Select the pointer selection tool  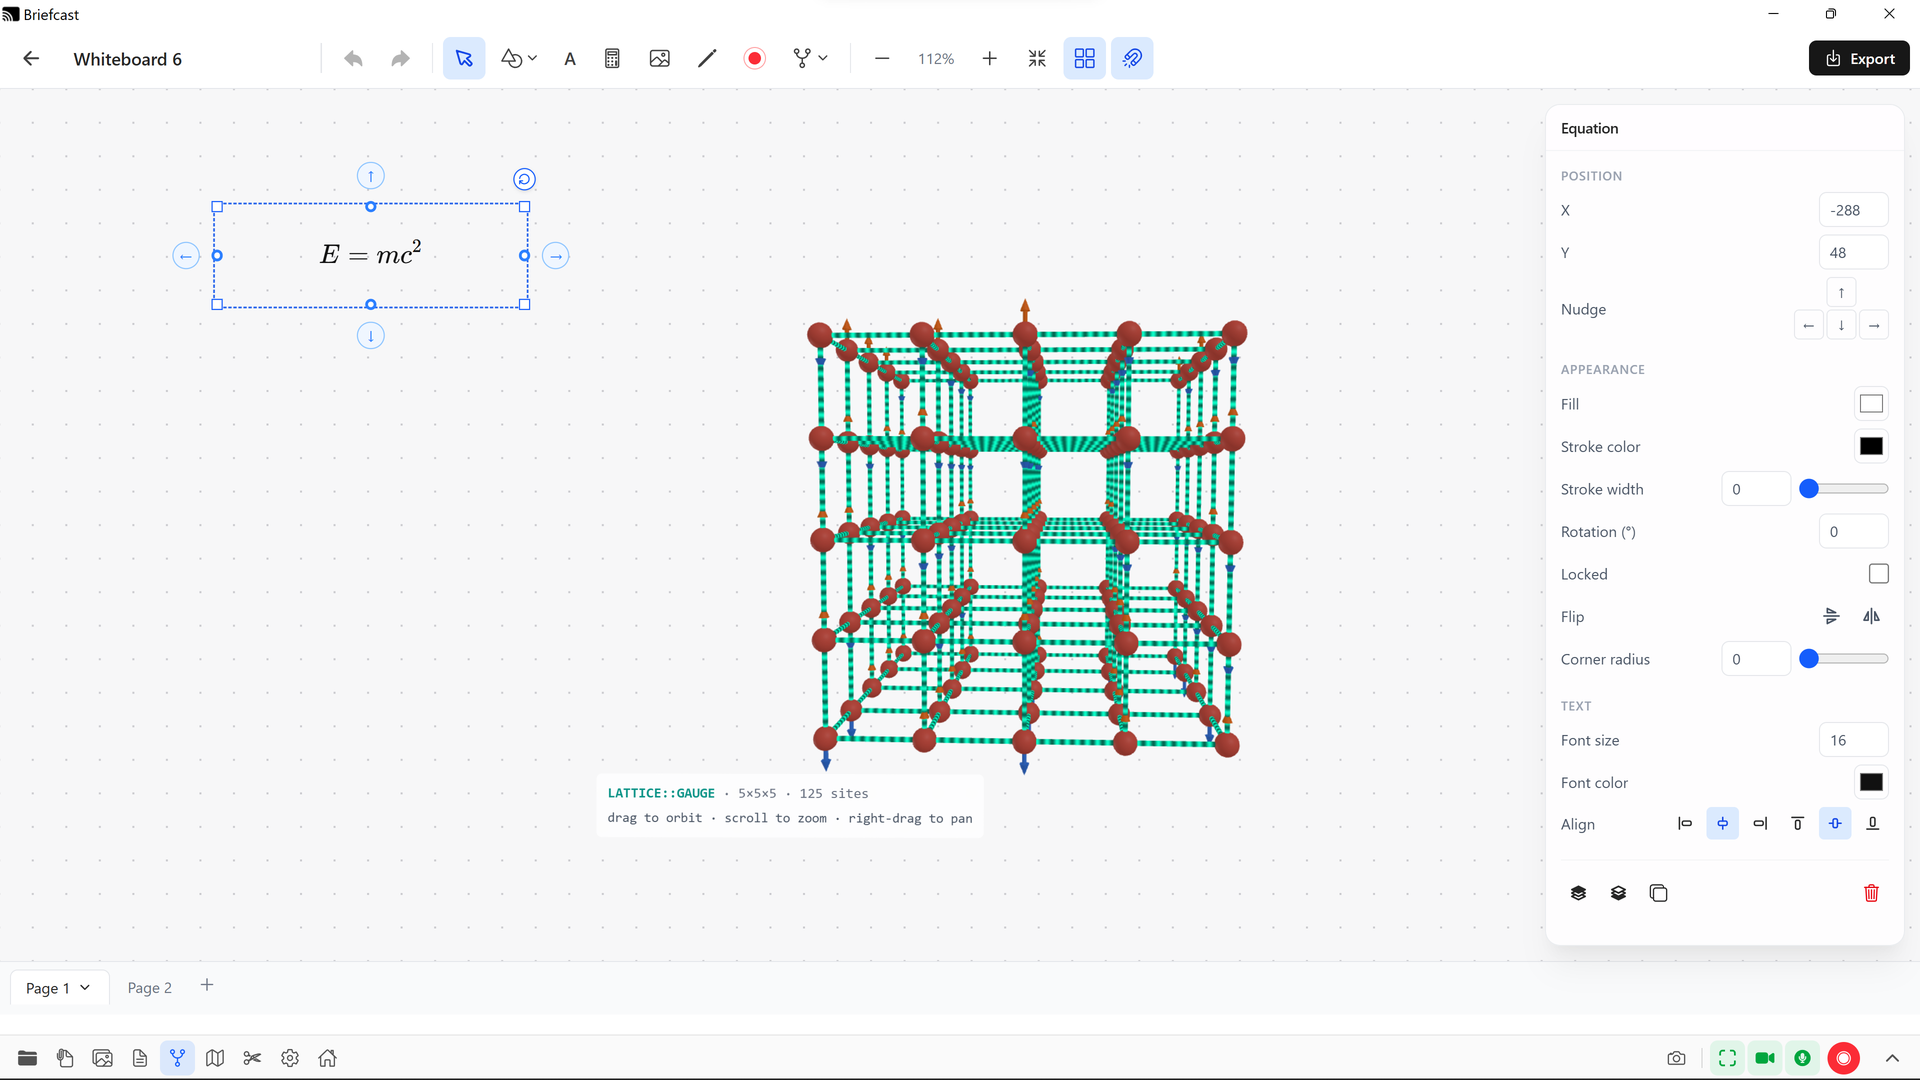click(464, 59)
